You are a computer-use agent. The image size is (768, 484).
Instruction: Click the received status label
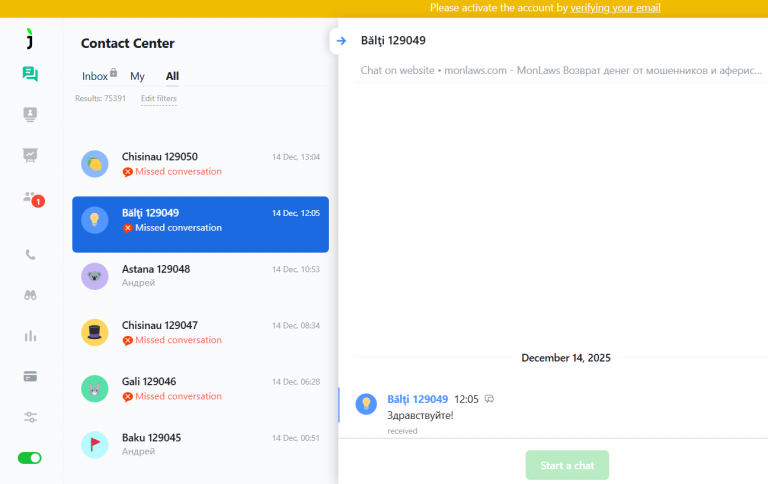[402, 431]
